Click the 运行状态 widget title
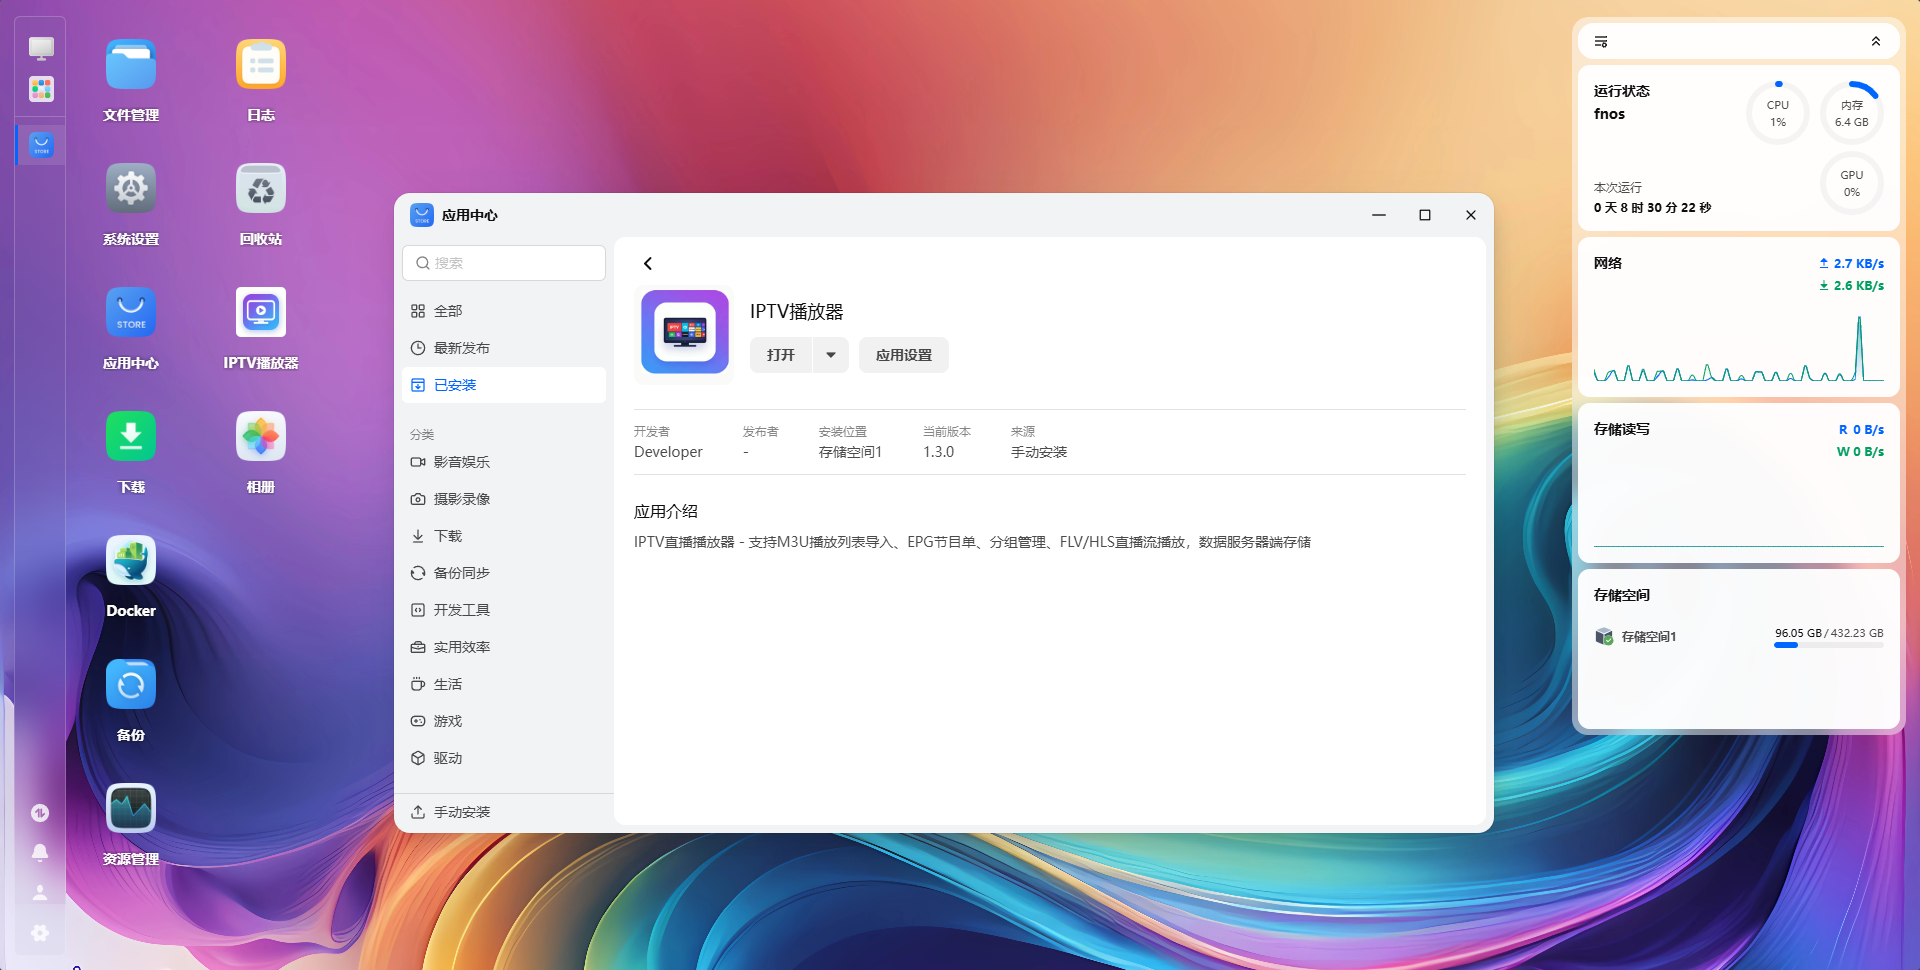This screenshot has width=1920, height=970. click(x=1622, y=91)
